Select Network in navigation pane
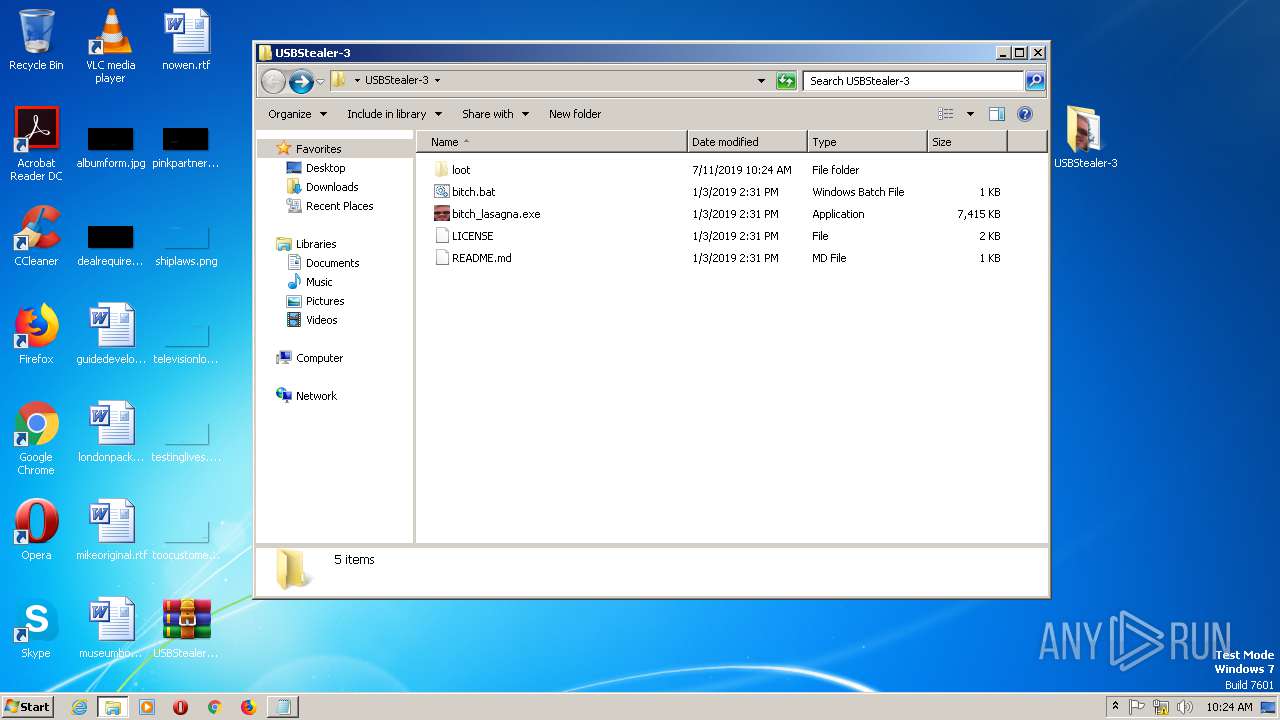This screenshot has height=720, width=1280. click(x=316, y=396)
